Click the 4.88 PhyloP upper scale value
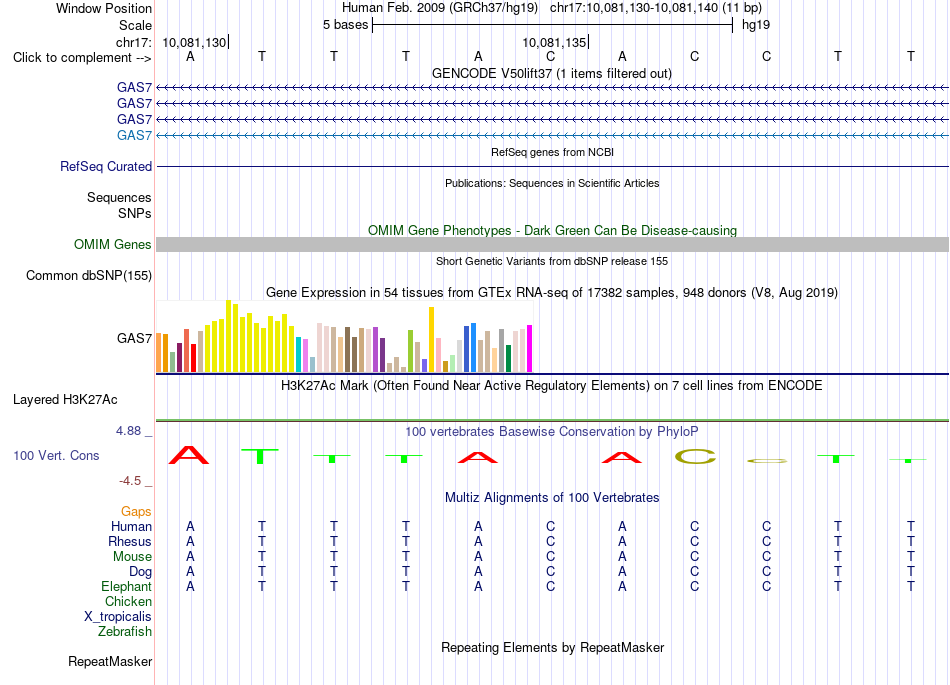This screenshot has width=950, height=685. tap(128, 431)
